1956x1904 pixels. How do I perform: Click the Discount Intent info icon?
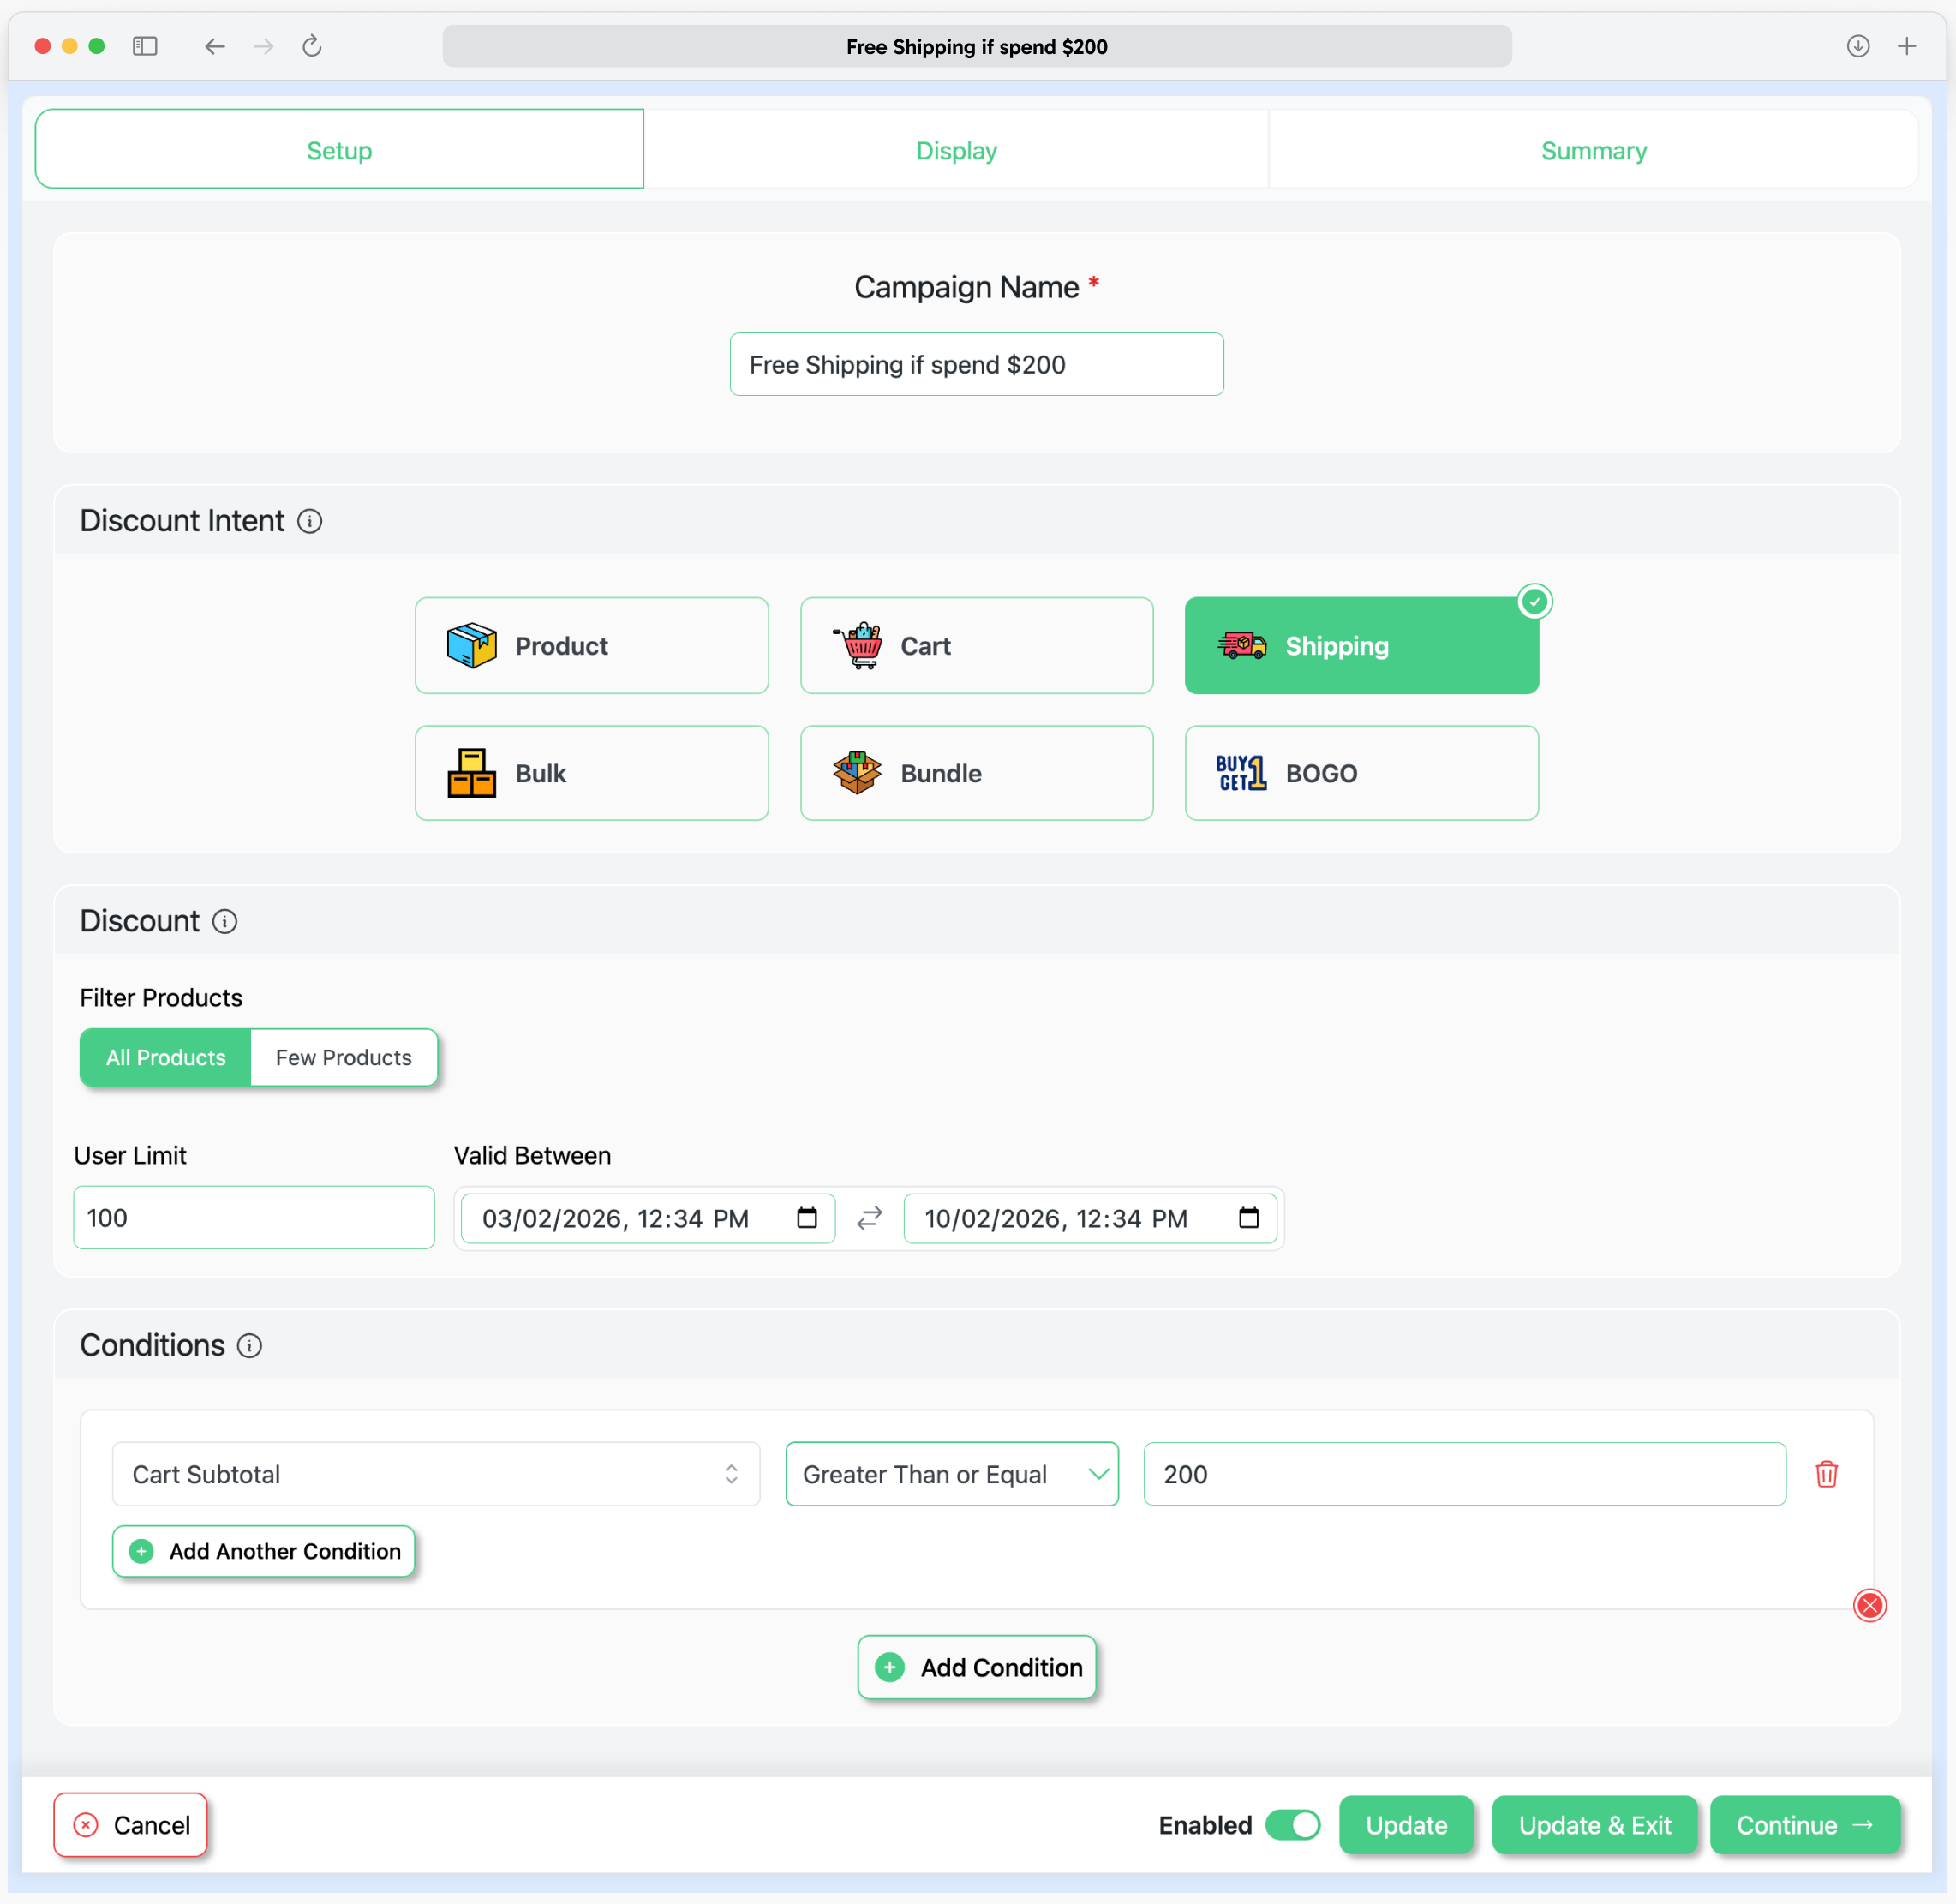[310, 521]
